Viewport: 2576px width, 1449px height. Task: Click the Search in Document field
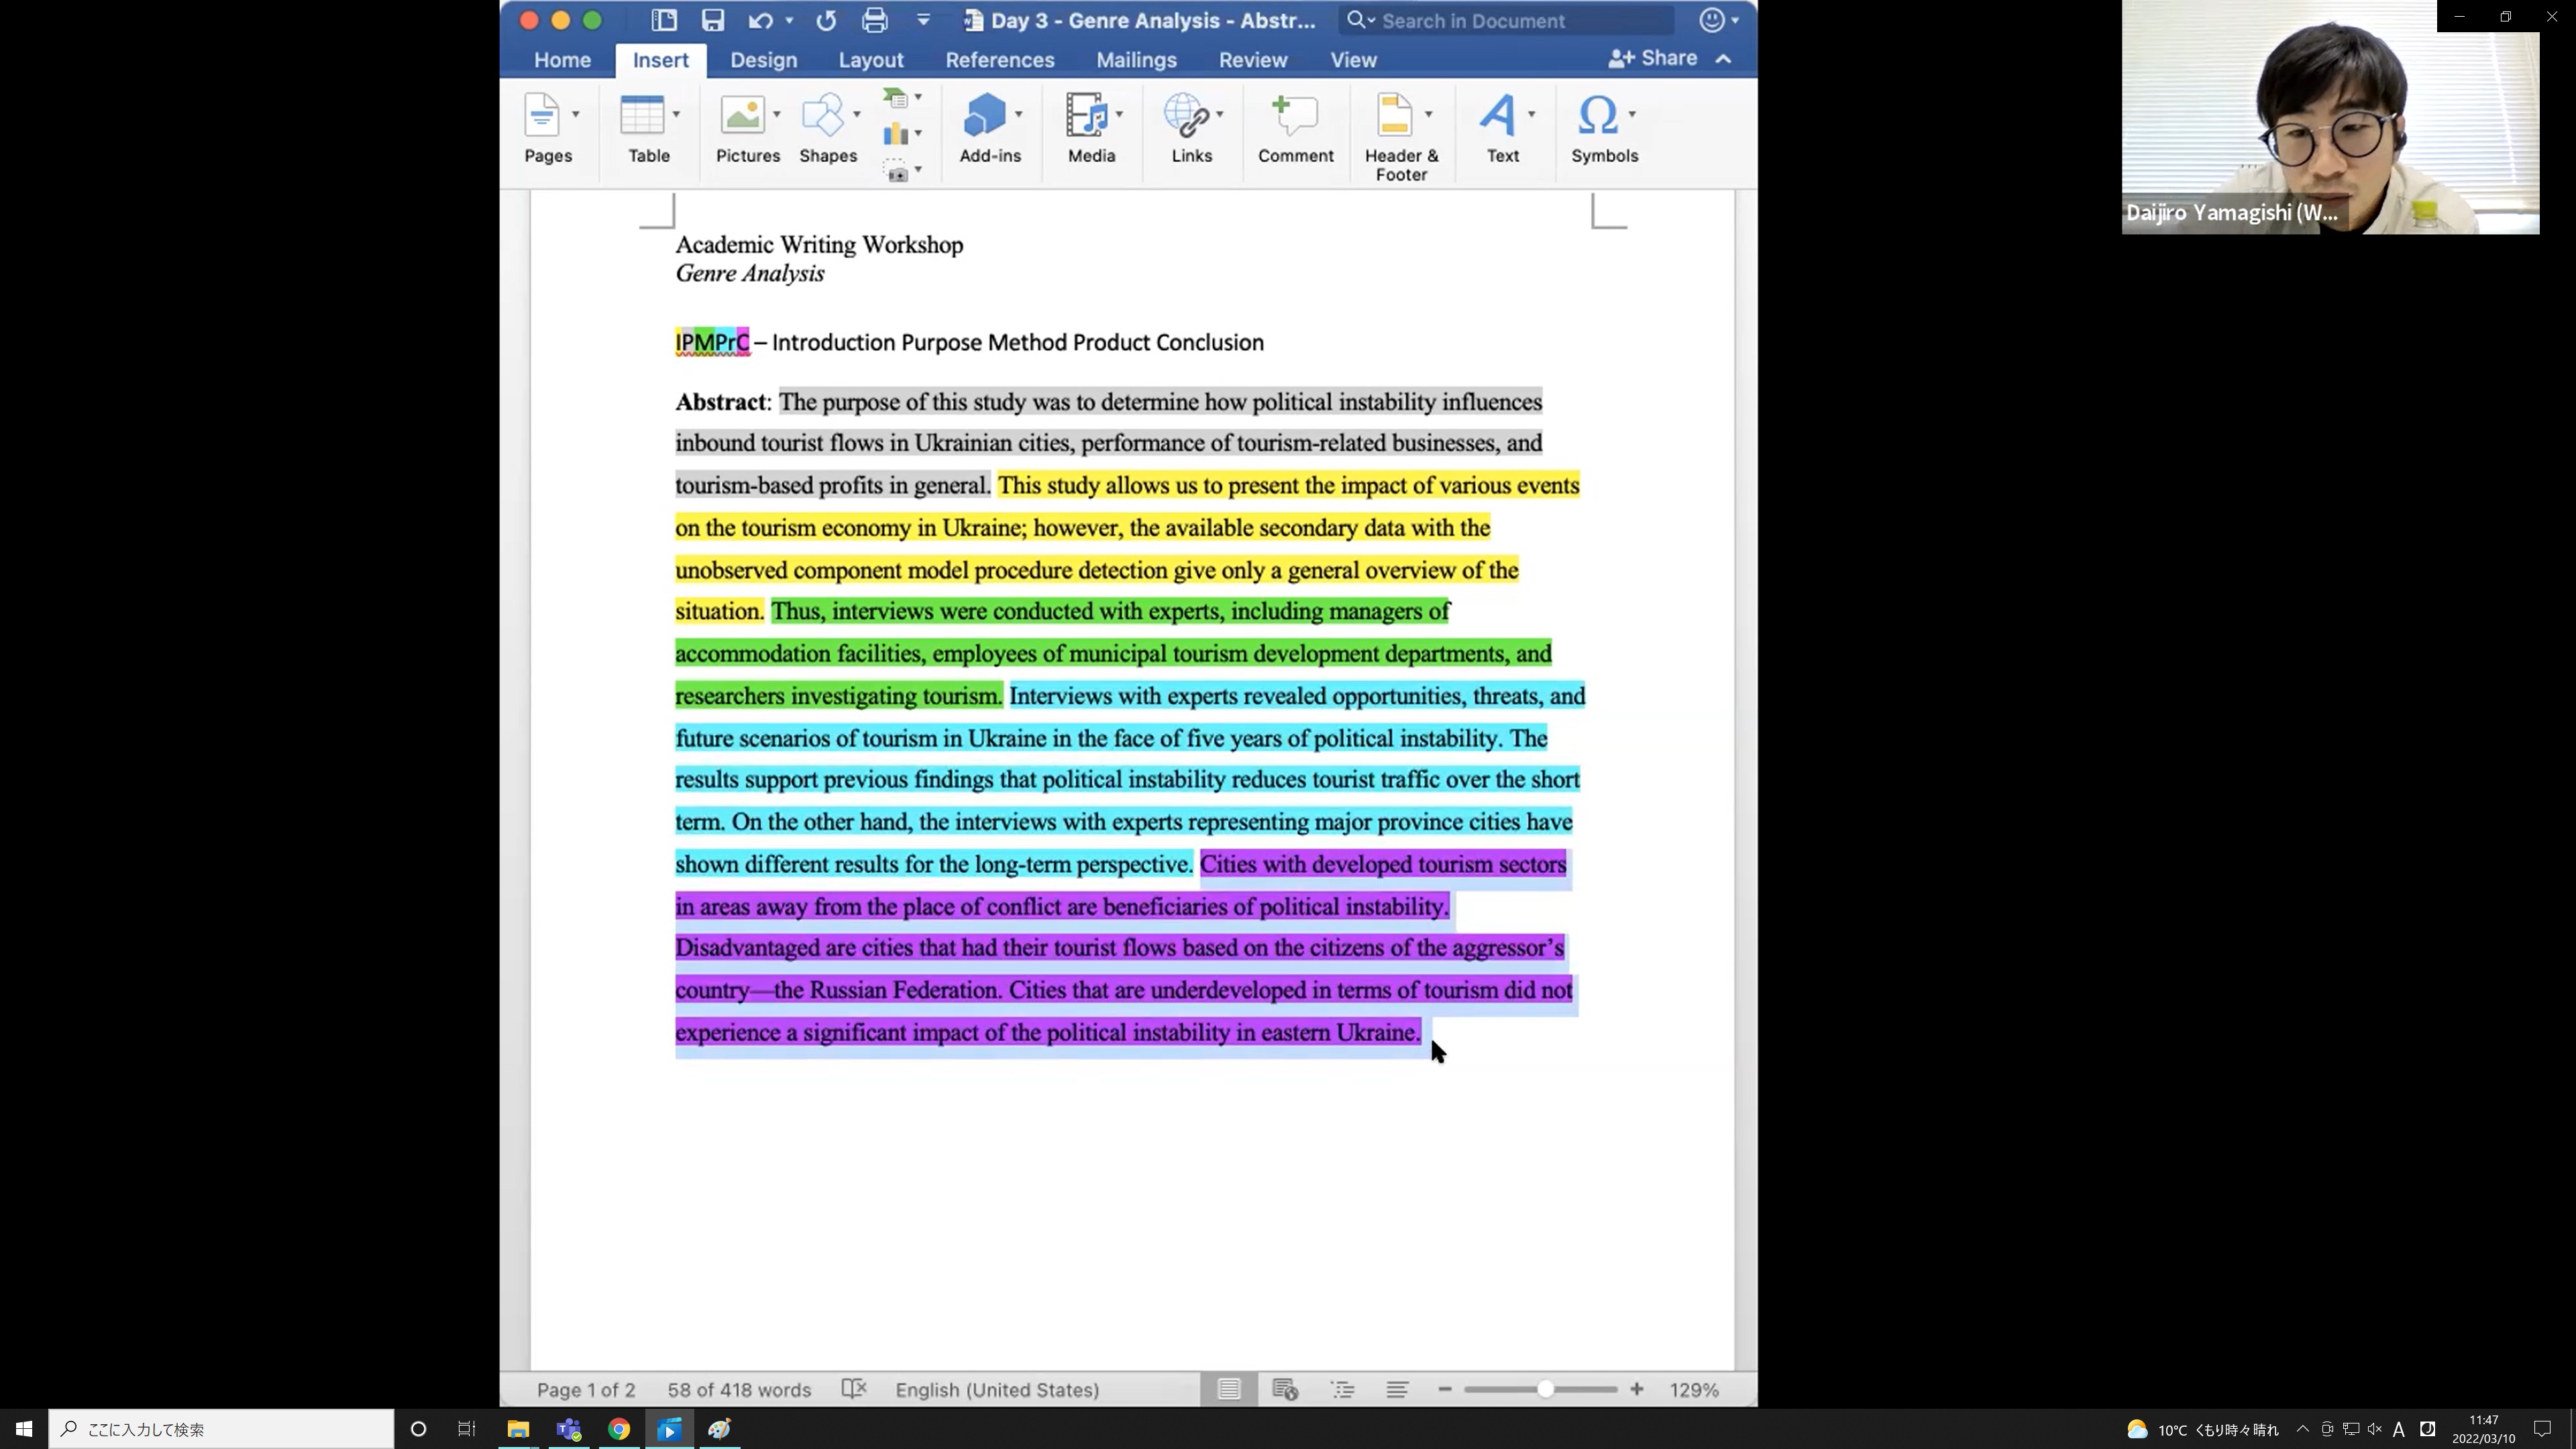(x=1510, y=20)
